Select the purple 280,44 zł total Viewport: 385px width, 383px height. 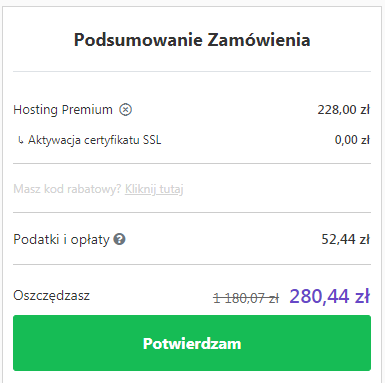[x=330, y=296]
